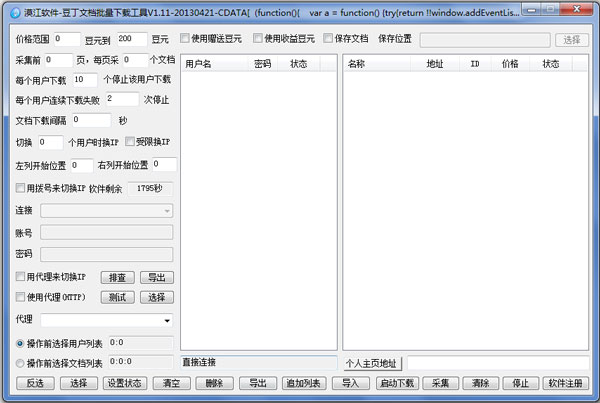600x403 pixels.
Task: Click the 连续下载失败 count field
Action: click(122, 100)
